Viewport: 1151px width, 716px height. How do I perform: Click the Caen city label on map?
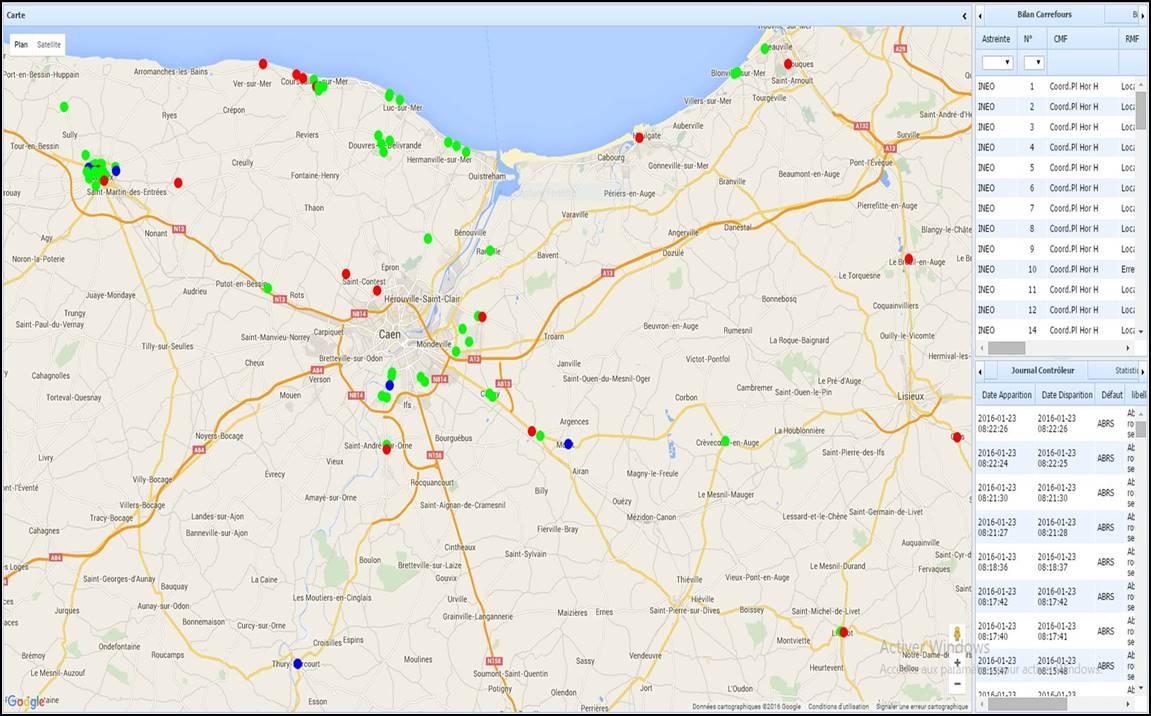[x=390, y=335]
